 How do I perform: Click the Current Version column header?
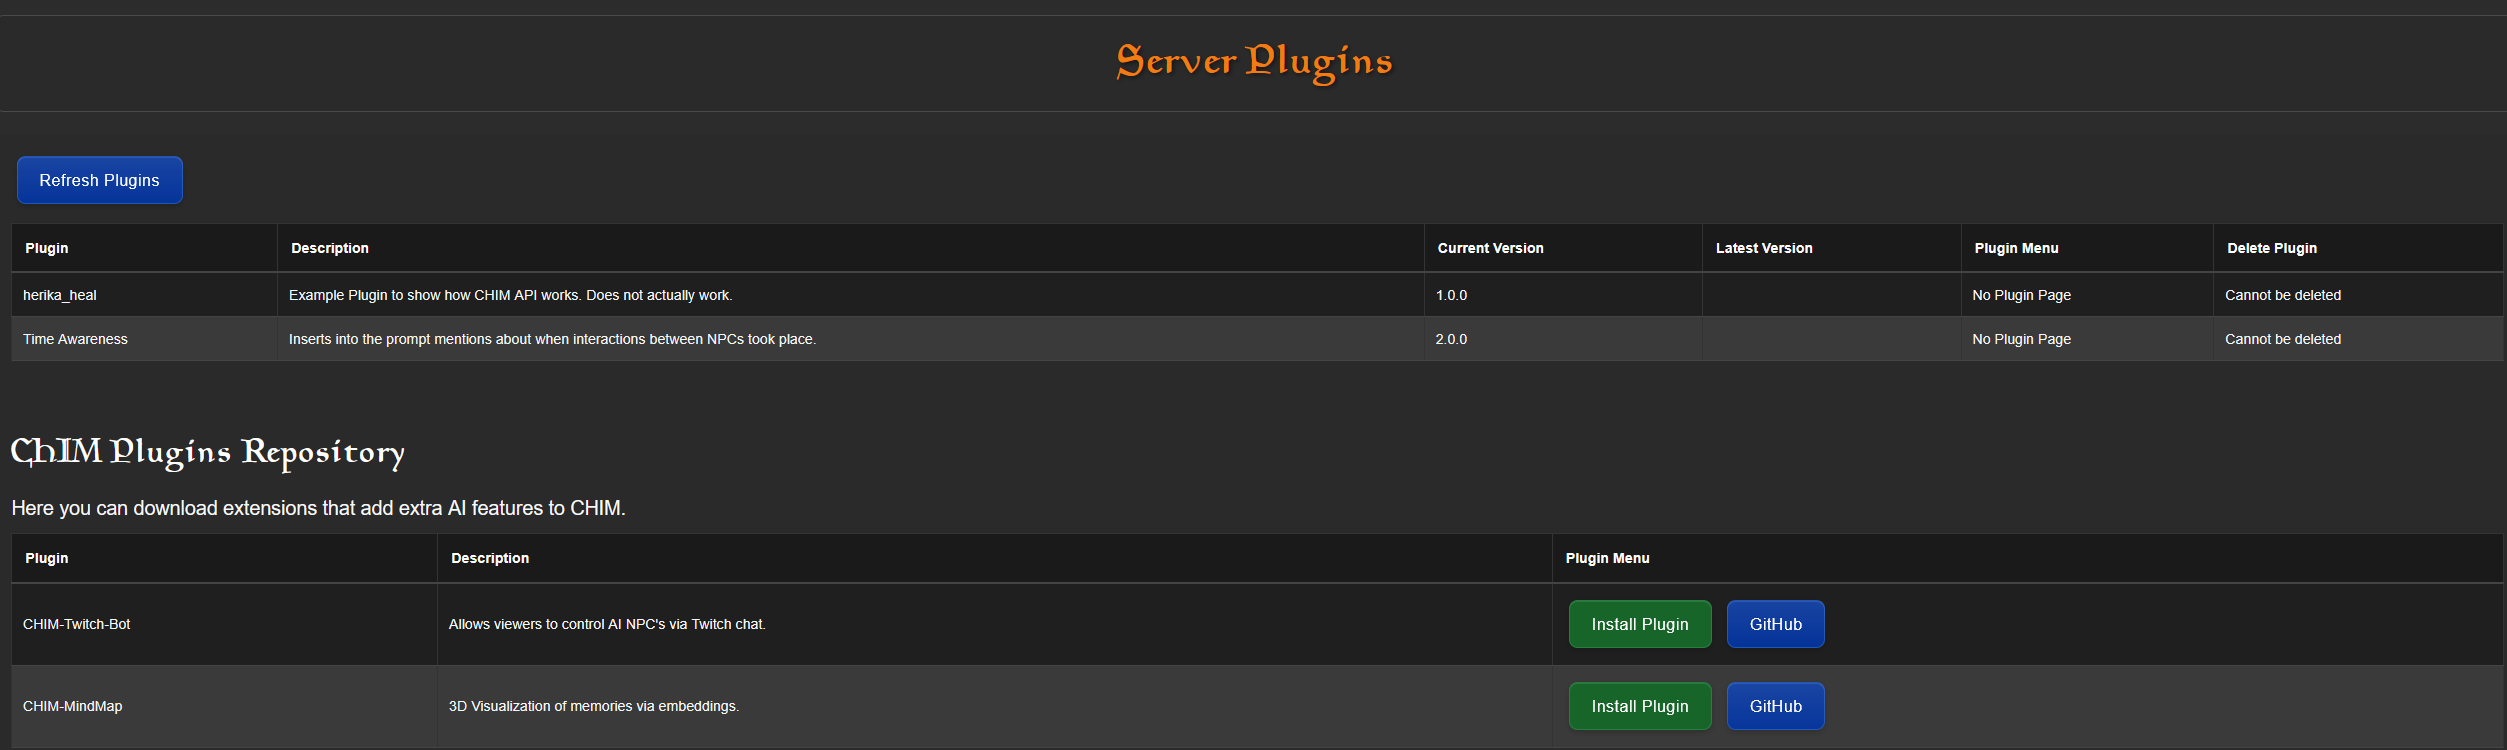coord(1490,248)
